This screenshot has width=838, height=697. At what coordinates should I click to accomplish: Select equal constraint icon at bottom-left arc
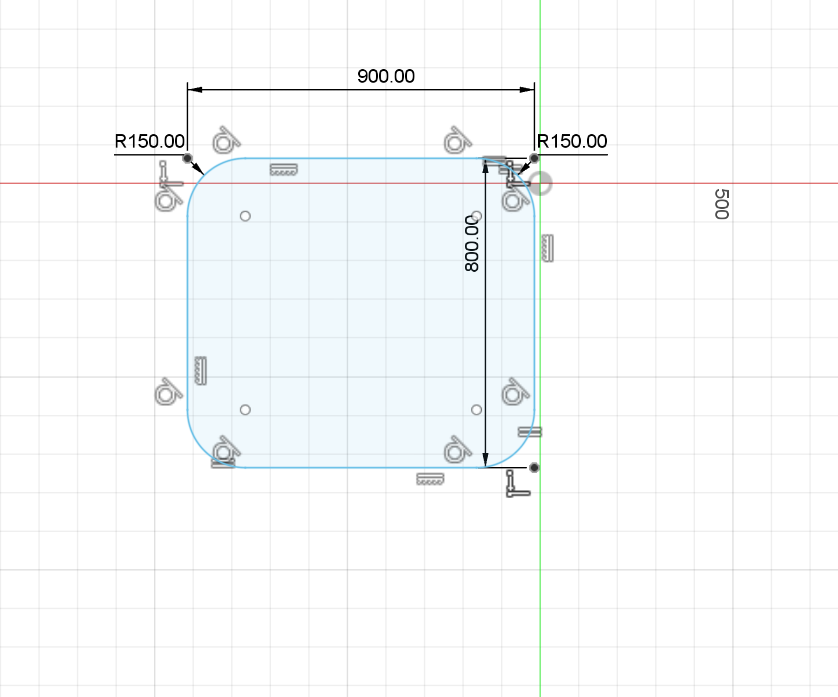point(223,463)
